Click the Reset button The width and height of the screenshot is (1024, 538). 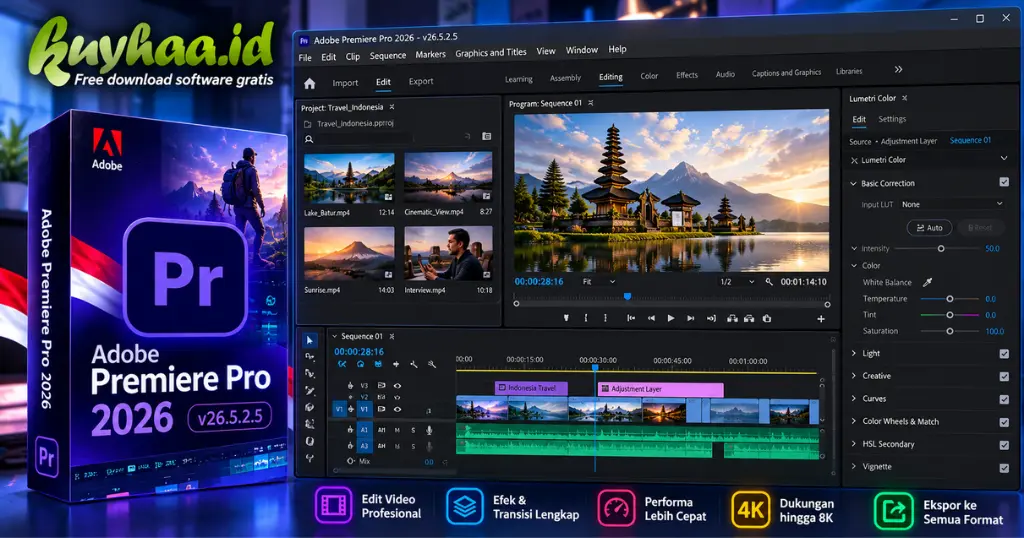[980, 228]
